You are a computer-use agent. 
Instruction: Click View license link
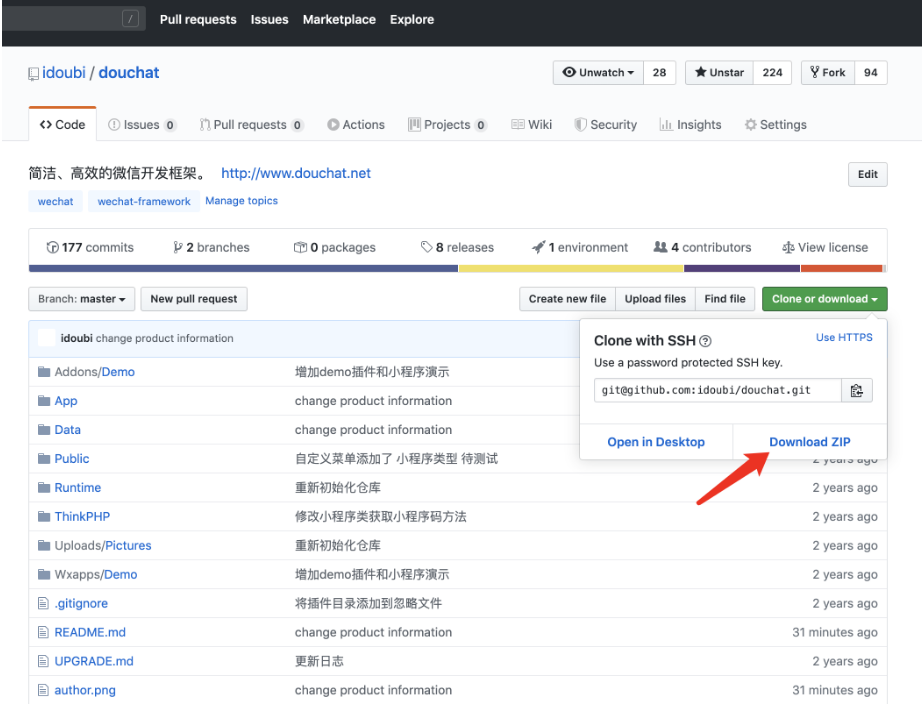point(824,248)
